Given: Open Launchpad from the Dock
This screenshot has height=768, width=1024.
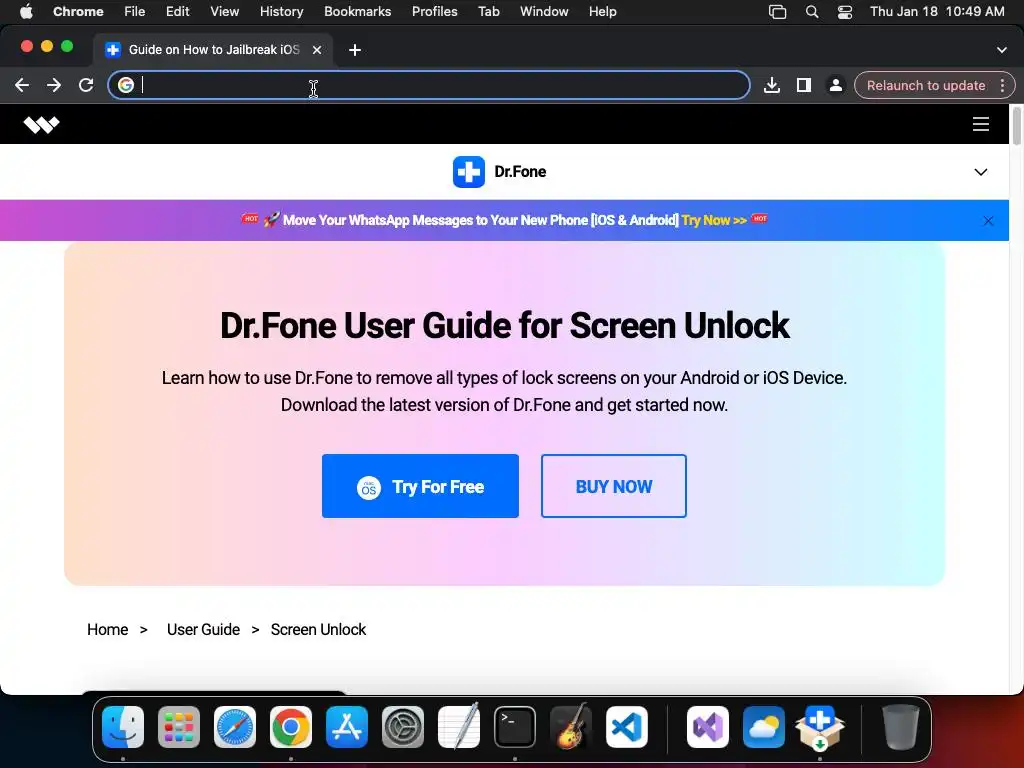Looking at the screenshot, I should (x=178, y=727).
